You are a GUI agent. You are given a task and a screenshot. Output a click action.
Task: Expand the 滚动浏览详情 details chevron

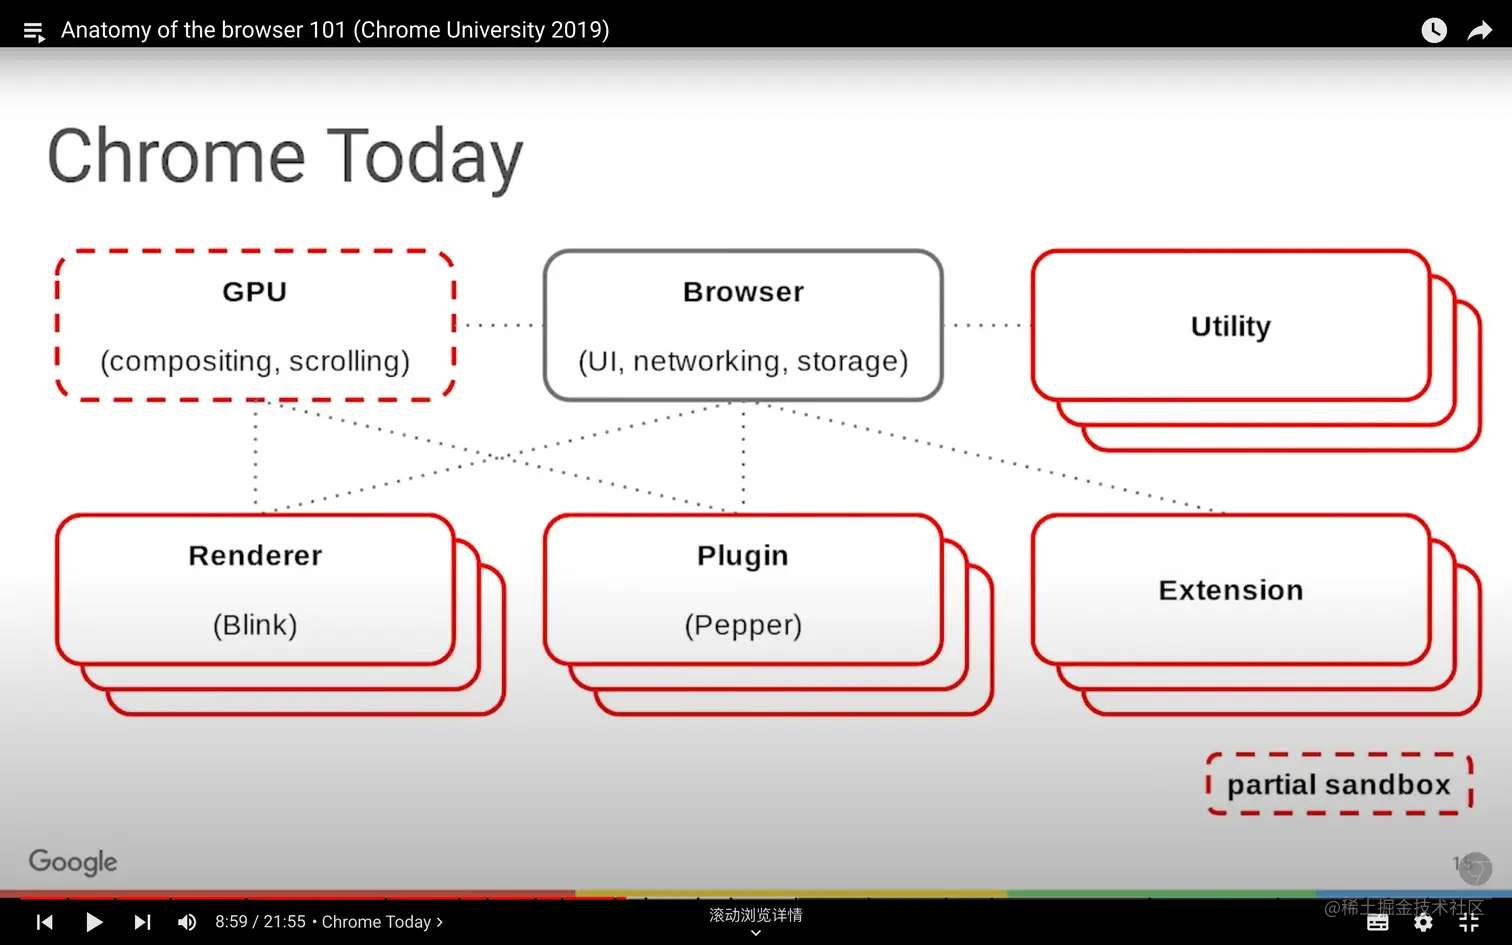[756, 932]
